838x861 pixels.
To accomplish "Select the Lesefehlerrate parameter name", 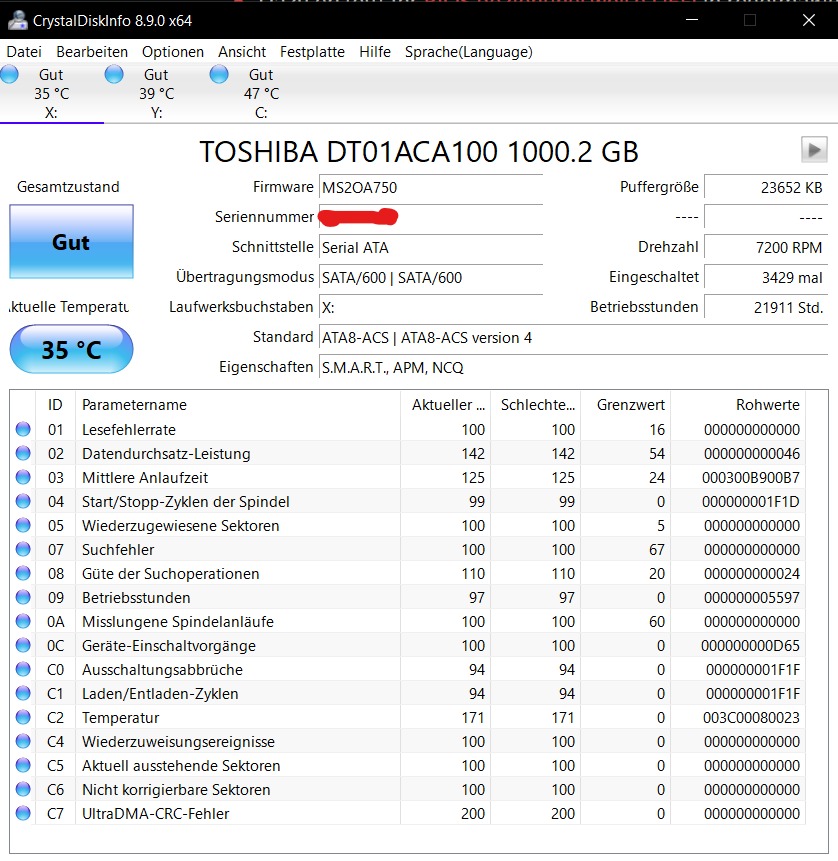I will point(129,429).
